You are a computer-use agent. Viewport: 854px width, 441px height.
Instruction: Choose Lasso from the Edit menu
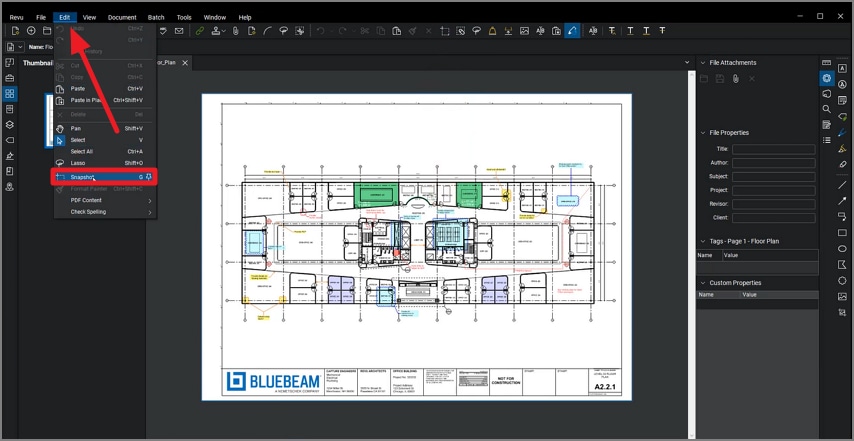[x=105, y=163]
